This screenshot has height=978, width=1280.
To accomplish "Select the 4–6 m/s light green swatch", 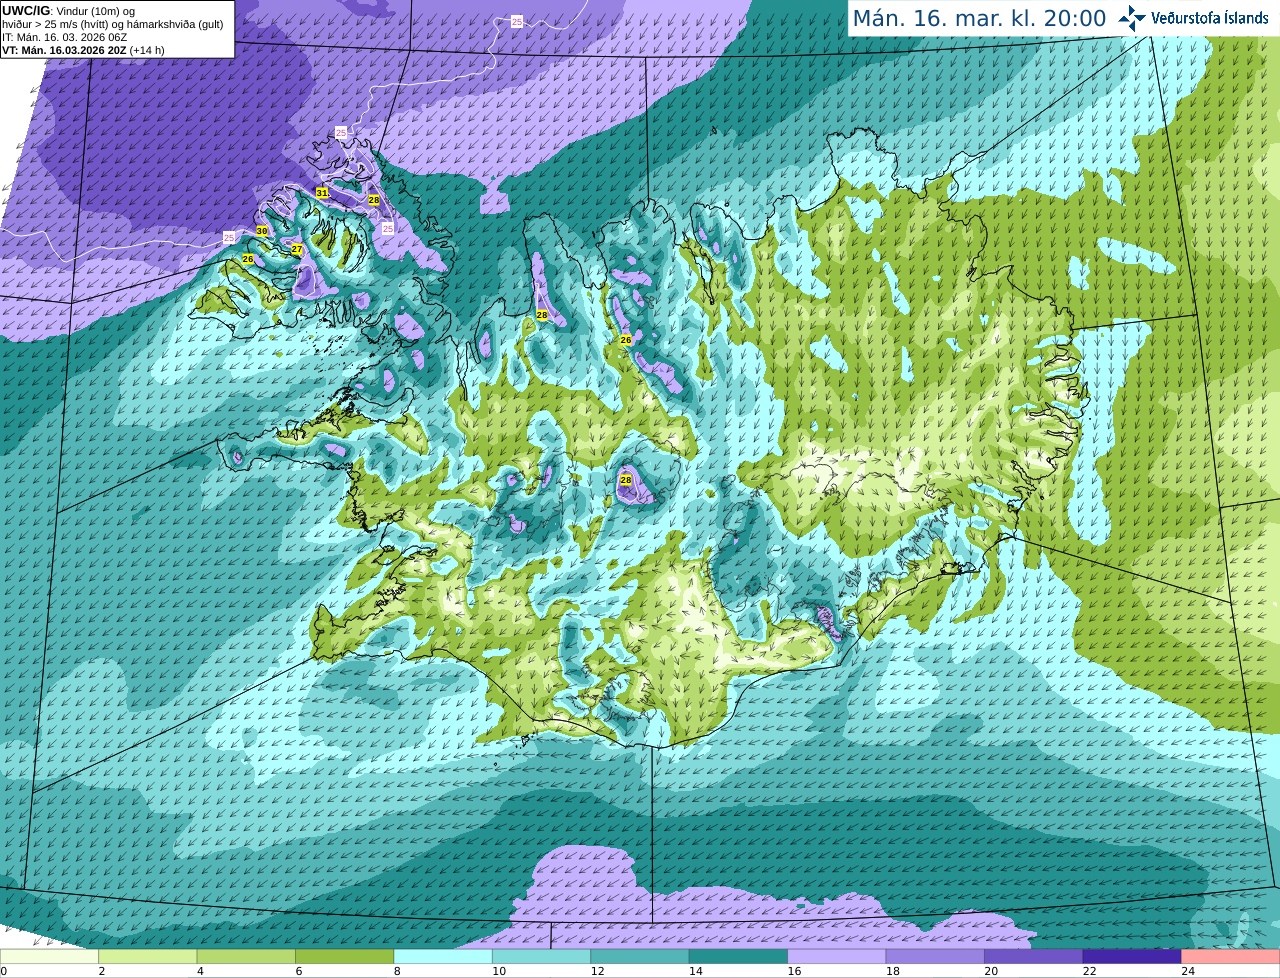I will click(246, 957).
